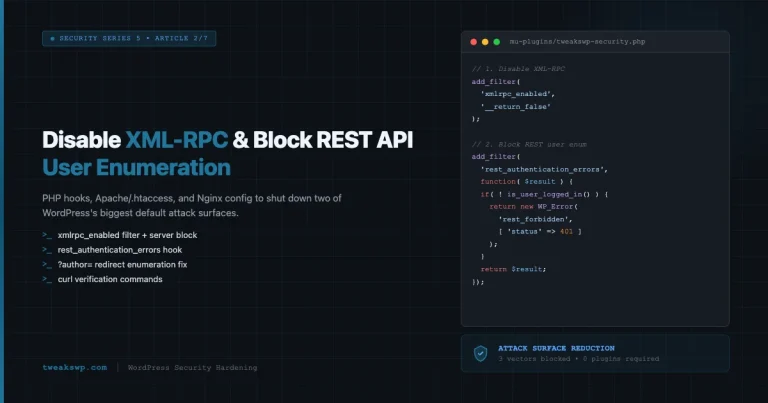
Task: Open the tweakswp.com link
Action: (74, 367)
